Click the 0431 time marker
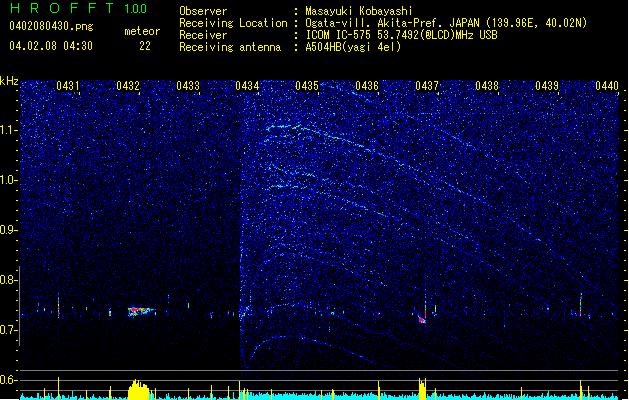 coord(67,86)
